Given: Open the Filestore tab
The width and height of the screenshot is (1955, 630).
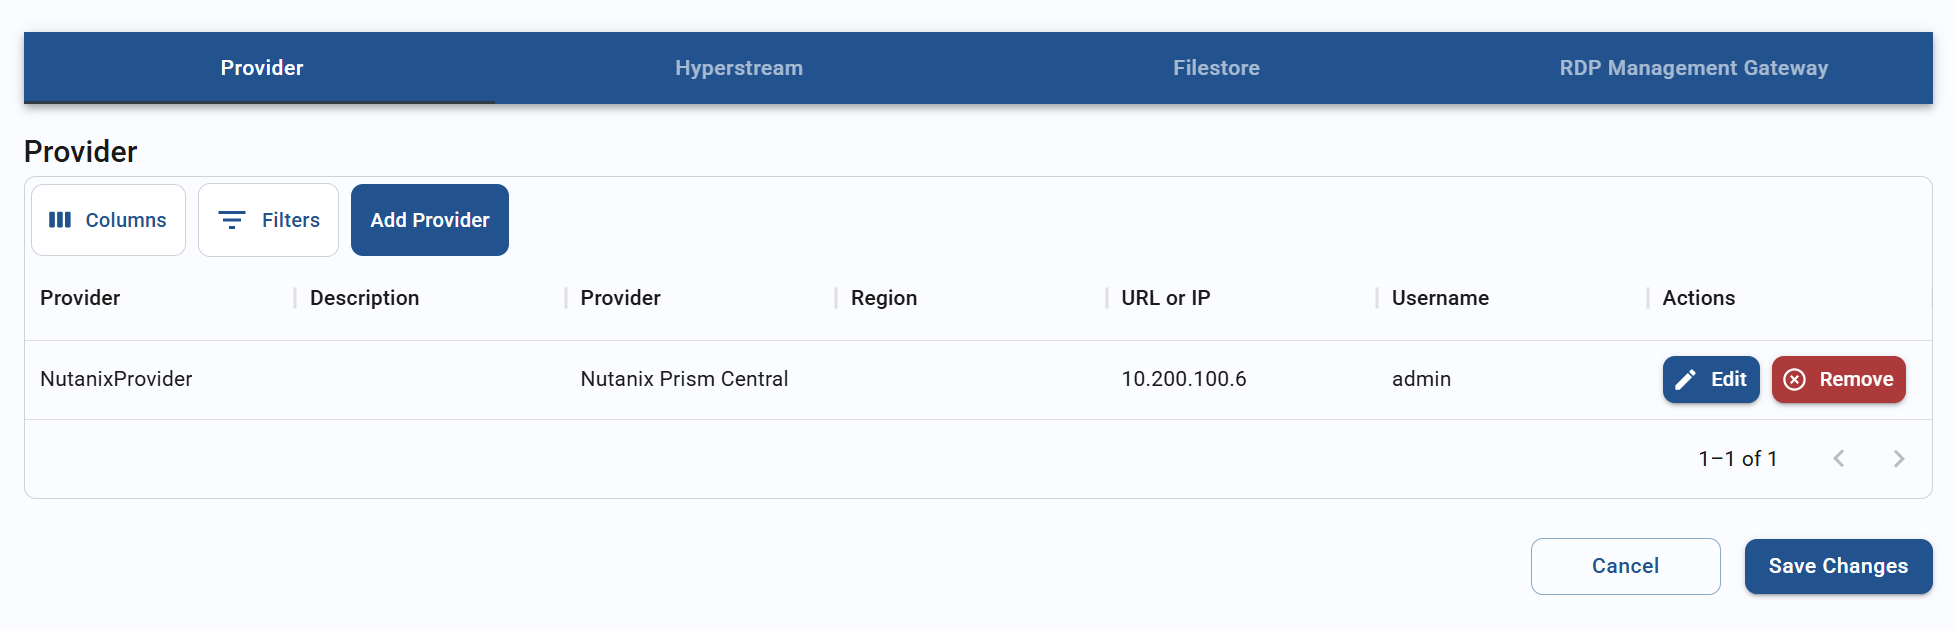Looking at the screenshot, I should (1216, 67).
